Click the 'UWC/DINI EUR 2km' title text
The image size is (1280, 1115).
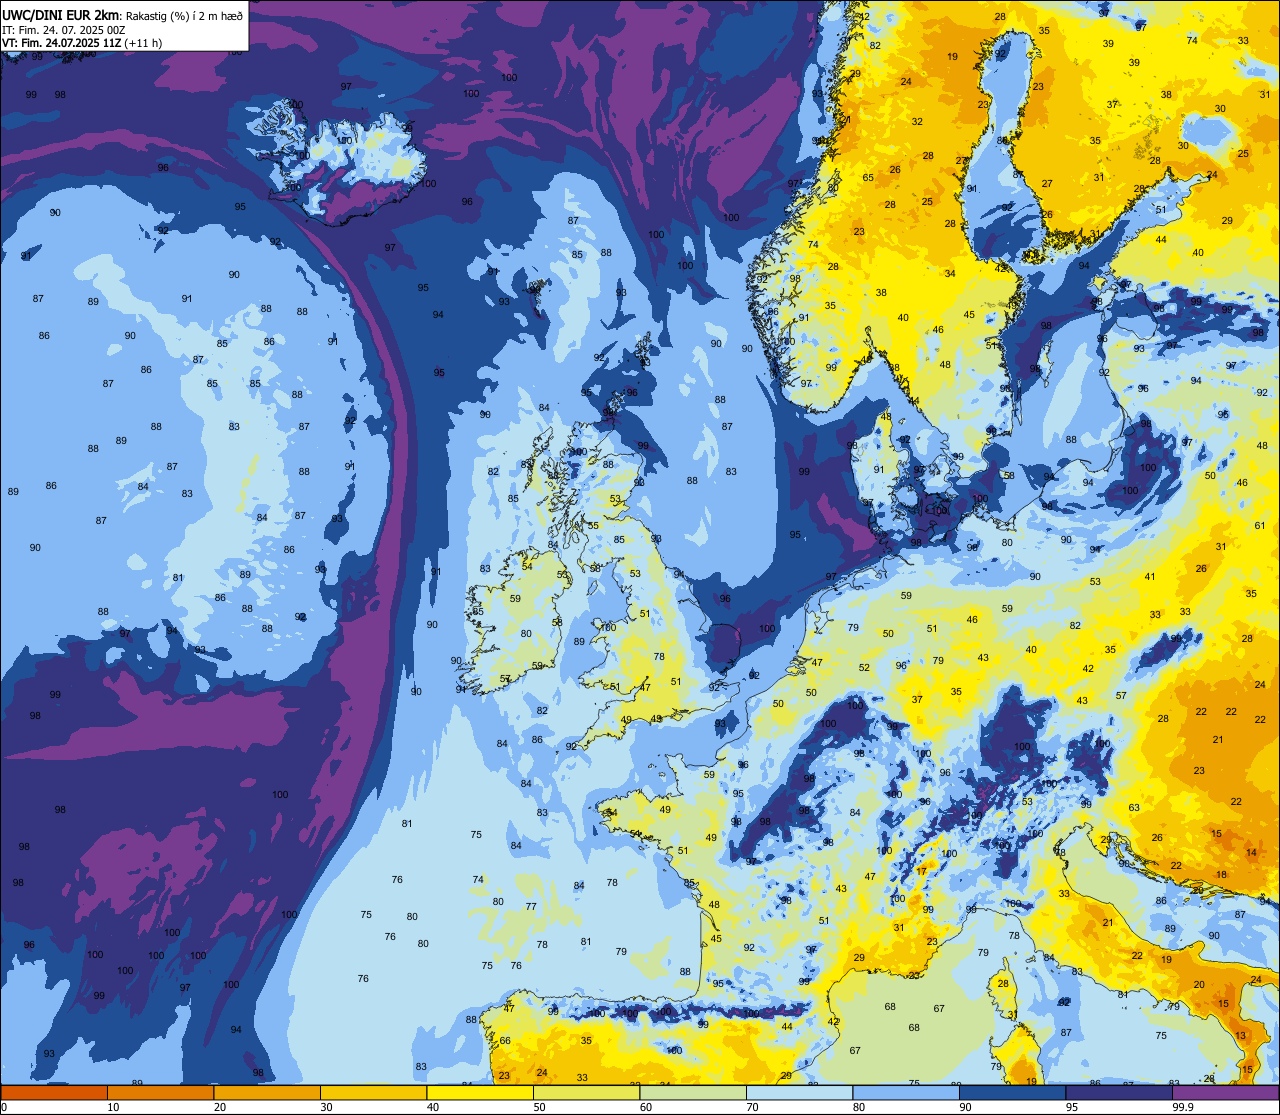pos(60,14)
